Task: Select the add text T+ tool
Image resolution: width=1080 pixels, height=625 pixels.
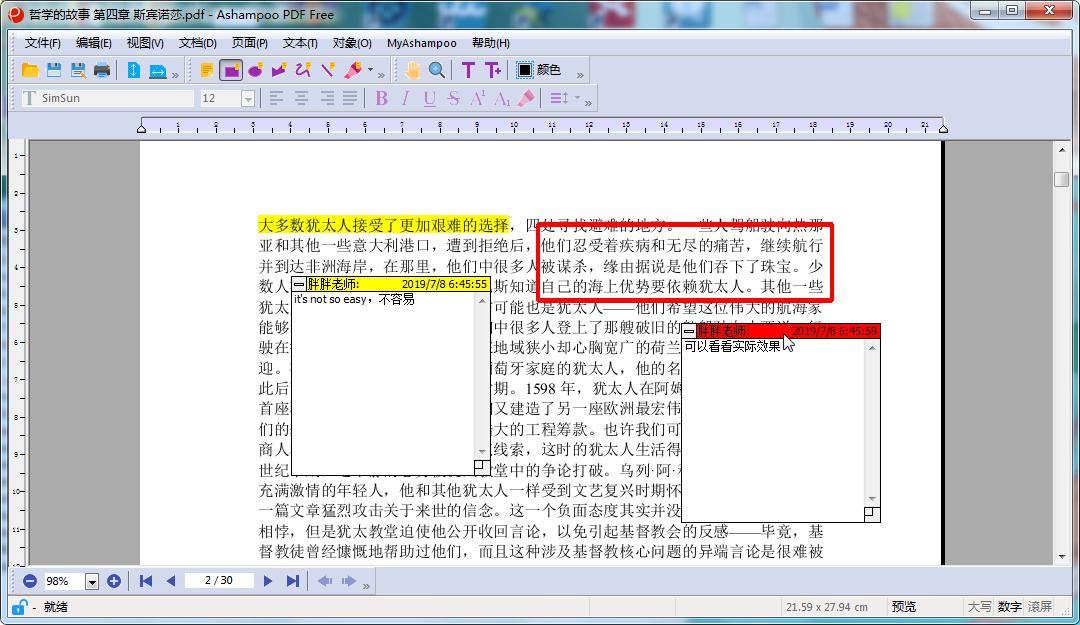Action: [493, 70]
